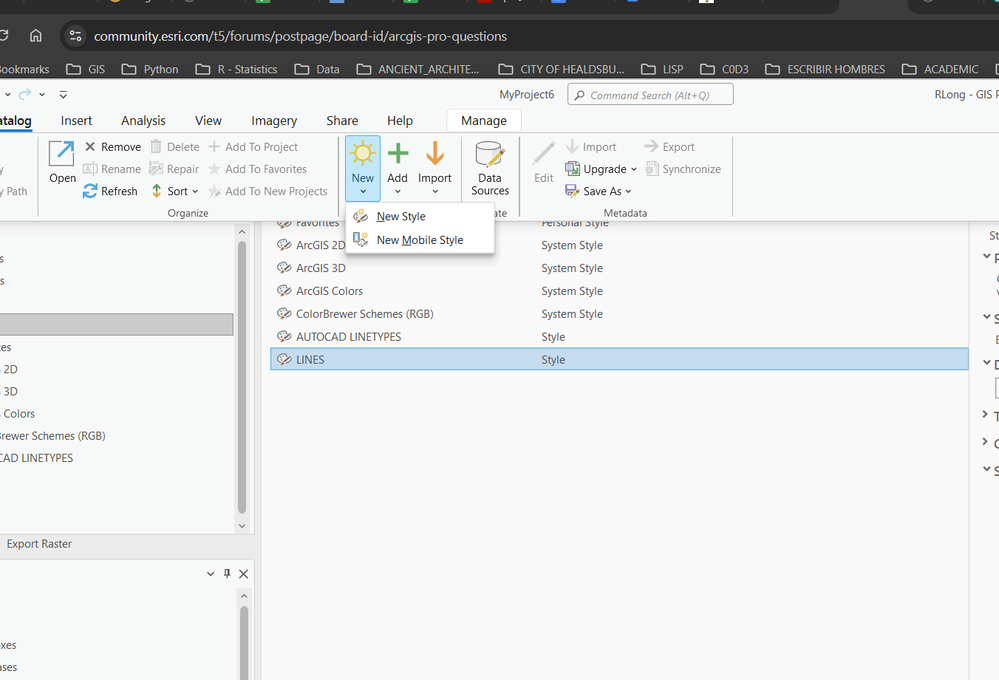Open the Redo history dropdown arrow
999x680 pixels.
[x=41, y=94]
